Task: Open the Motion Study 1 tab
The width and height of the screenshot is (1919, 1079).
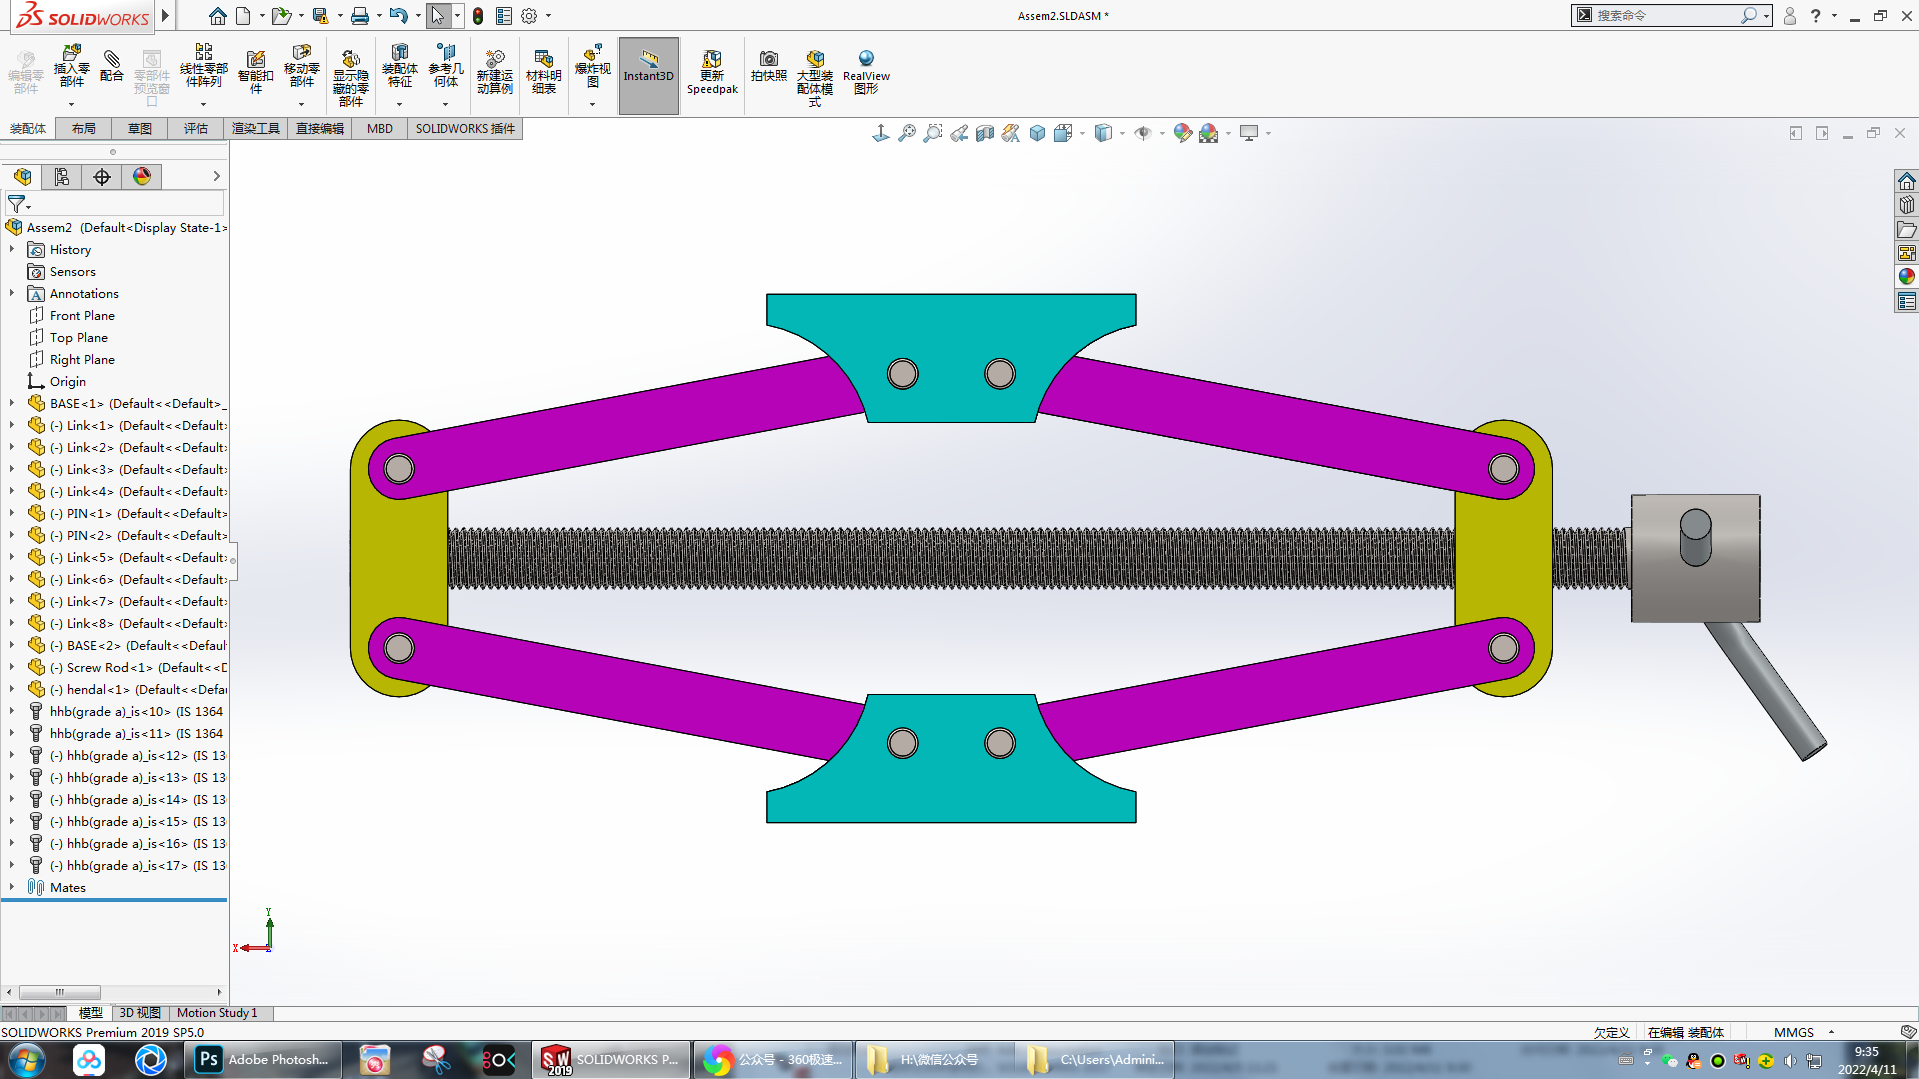Action: 217,1013
